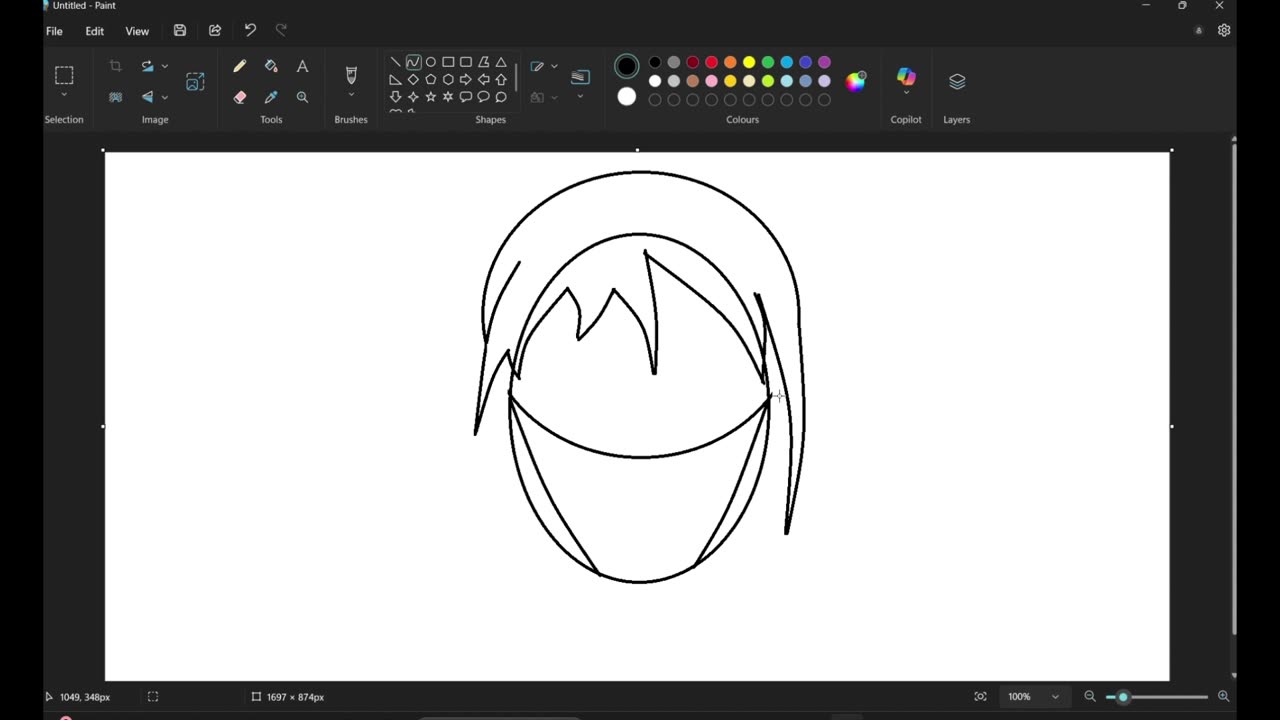Select the Diamond shape

pyautogui.click(x=413, y=80)
